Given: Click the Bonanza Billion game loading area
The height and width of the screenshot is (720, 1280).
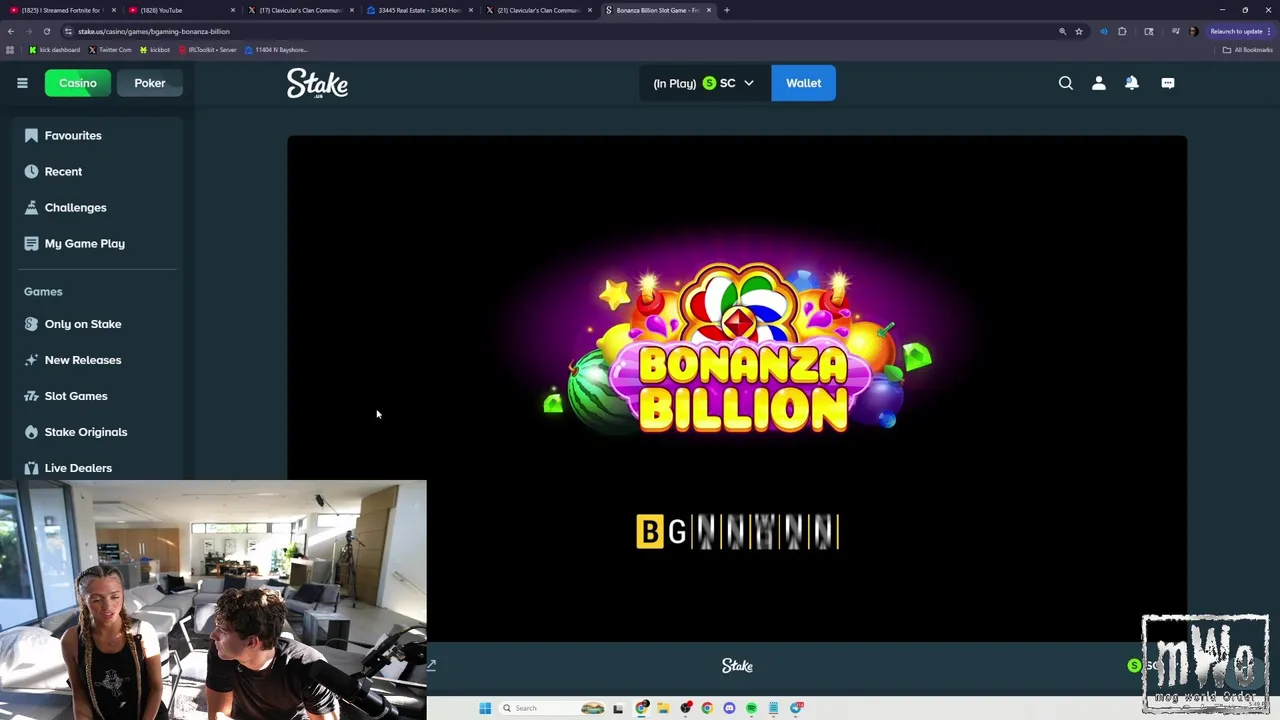Looking at the screenshot, I should [x=737, y=388].
